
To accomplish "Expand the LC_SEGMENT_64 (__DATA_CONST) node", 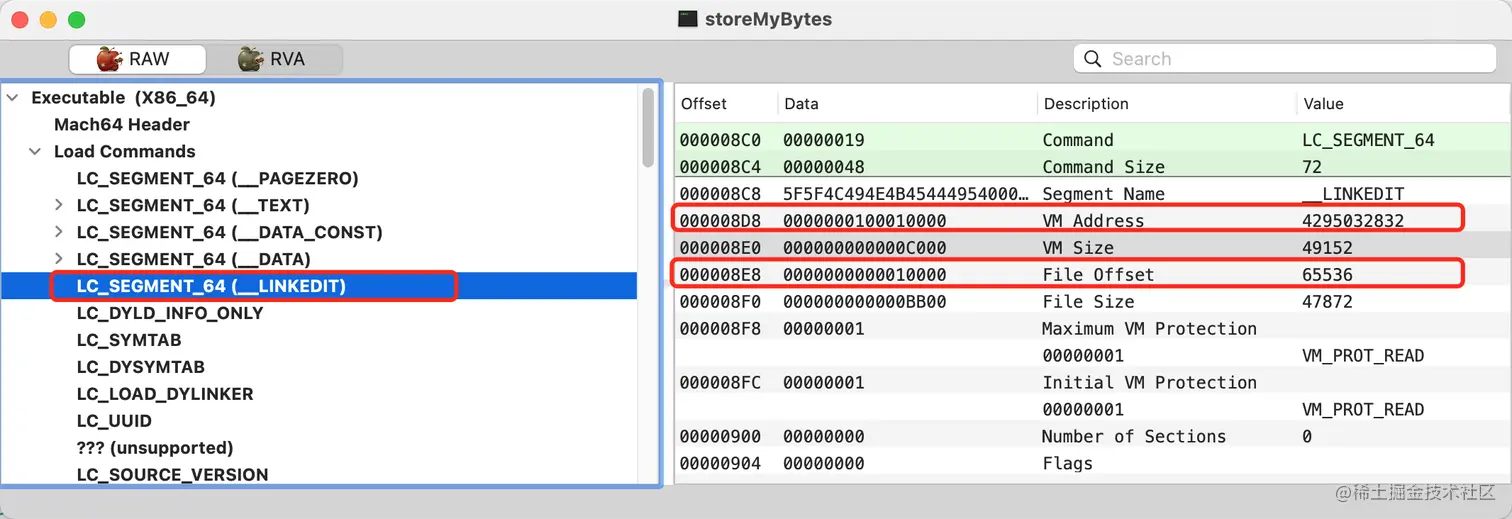I will tap(58, 233).
